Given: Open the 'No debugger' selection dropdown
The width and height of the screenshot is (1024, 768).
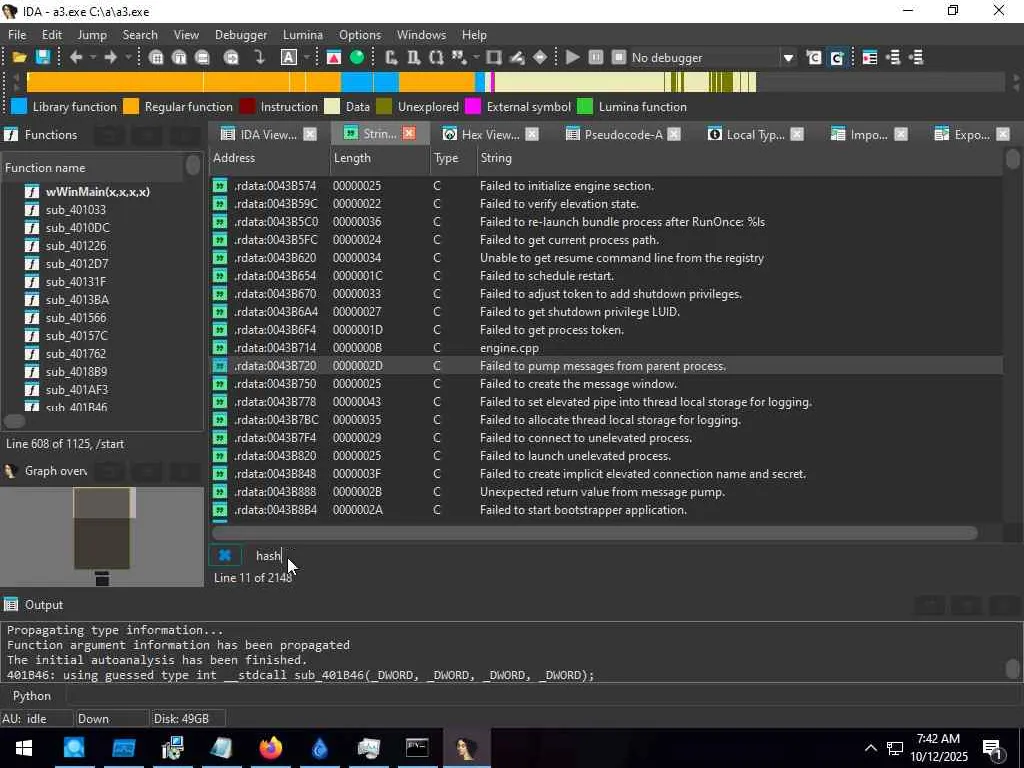Looking at the screenshot, I should coord(788,57).
